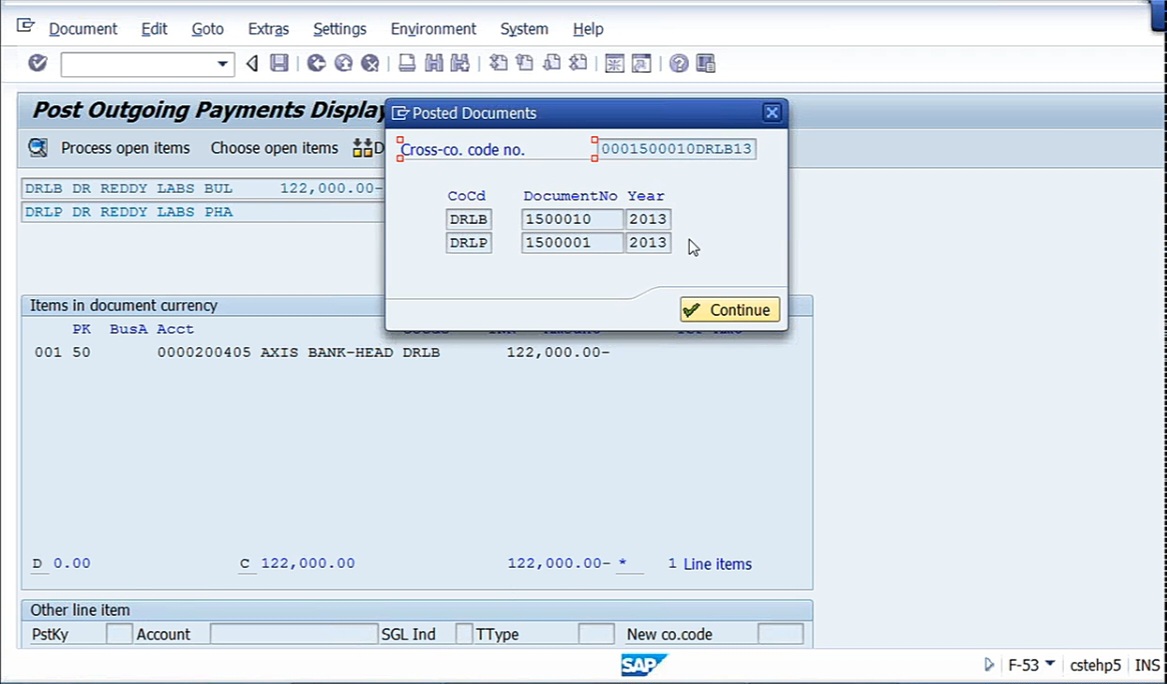Click Process open items button
The height and width of the screenshot is (684, 1167).
click(x=125, y=148)
